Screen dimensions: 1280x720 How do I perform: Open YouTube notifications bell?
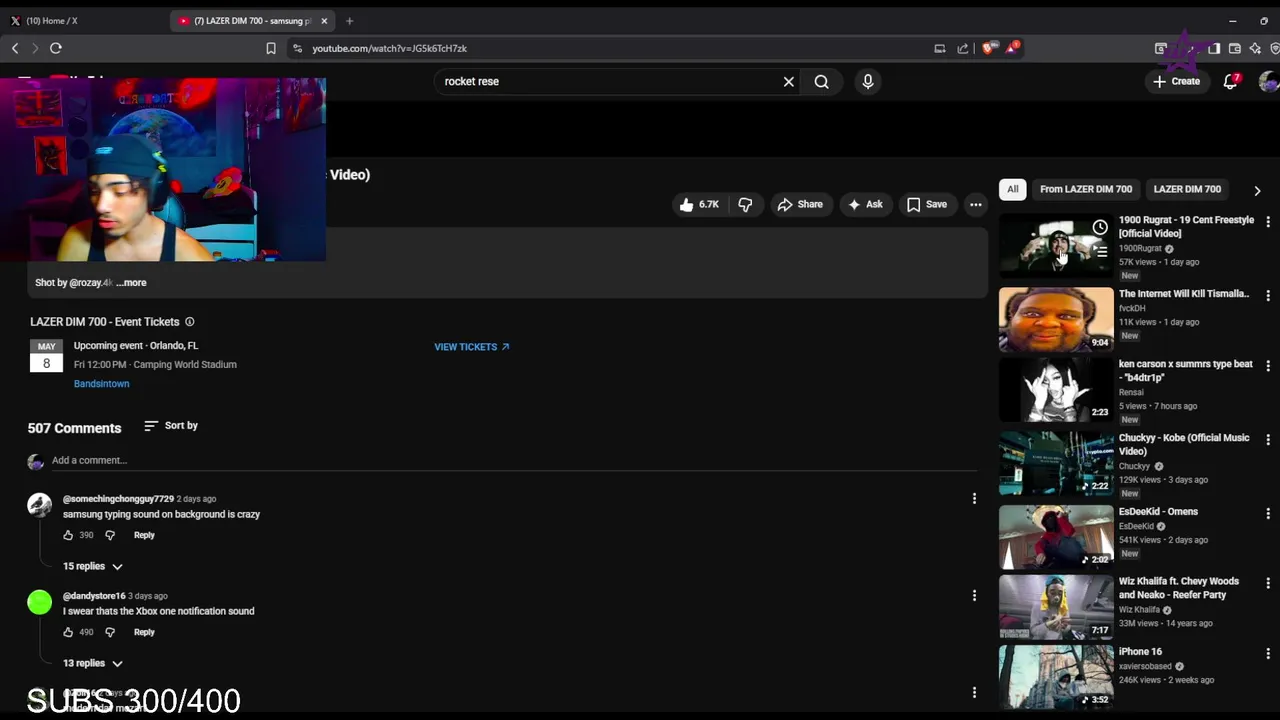1231,82
